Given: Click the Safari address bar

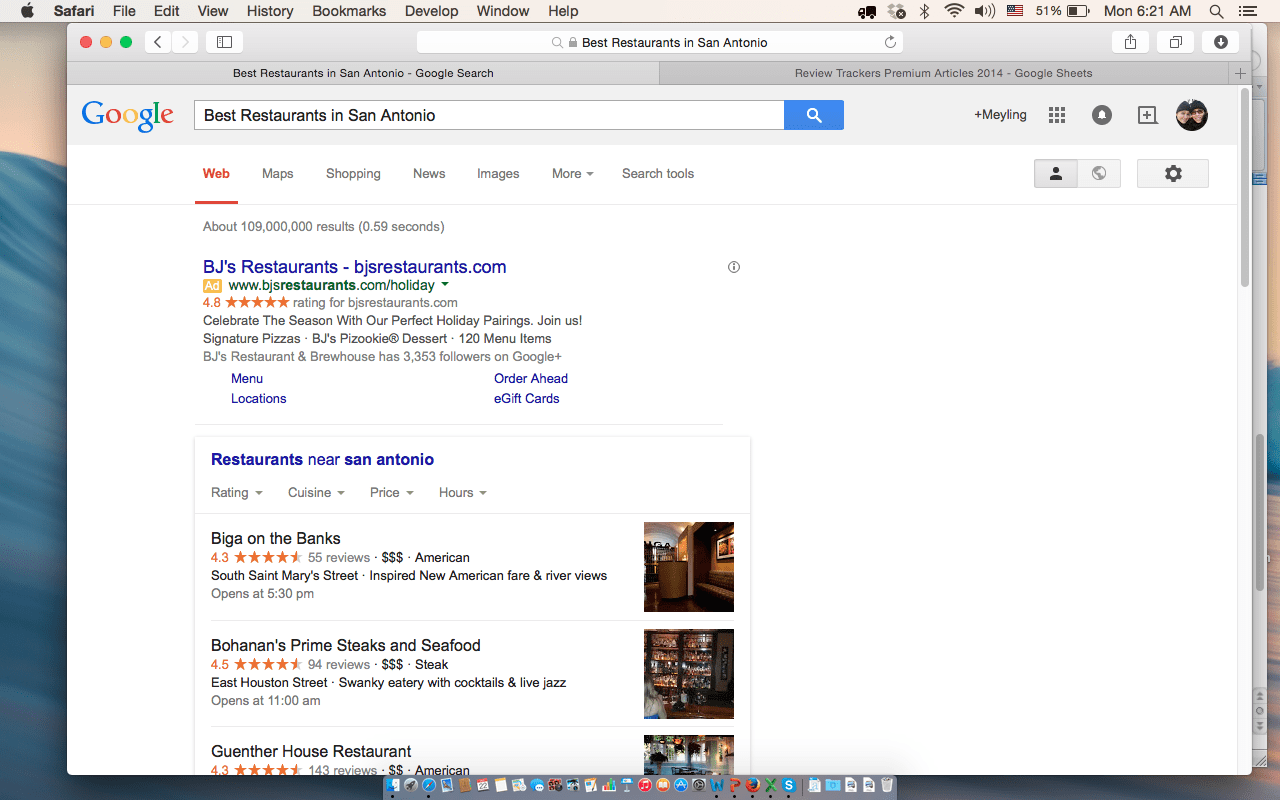Looking at the screenshot, I should [660, 42].
